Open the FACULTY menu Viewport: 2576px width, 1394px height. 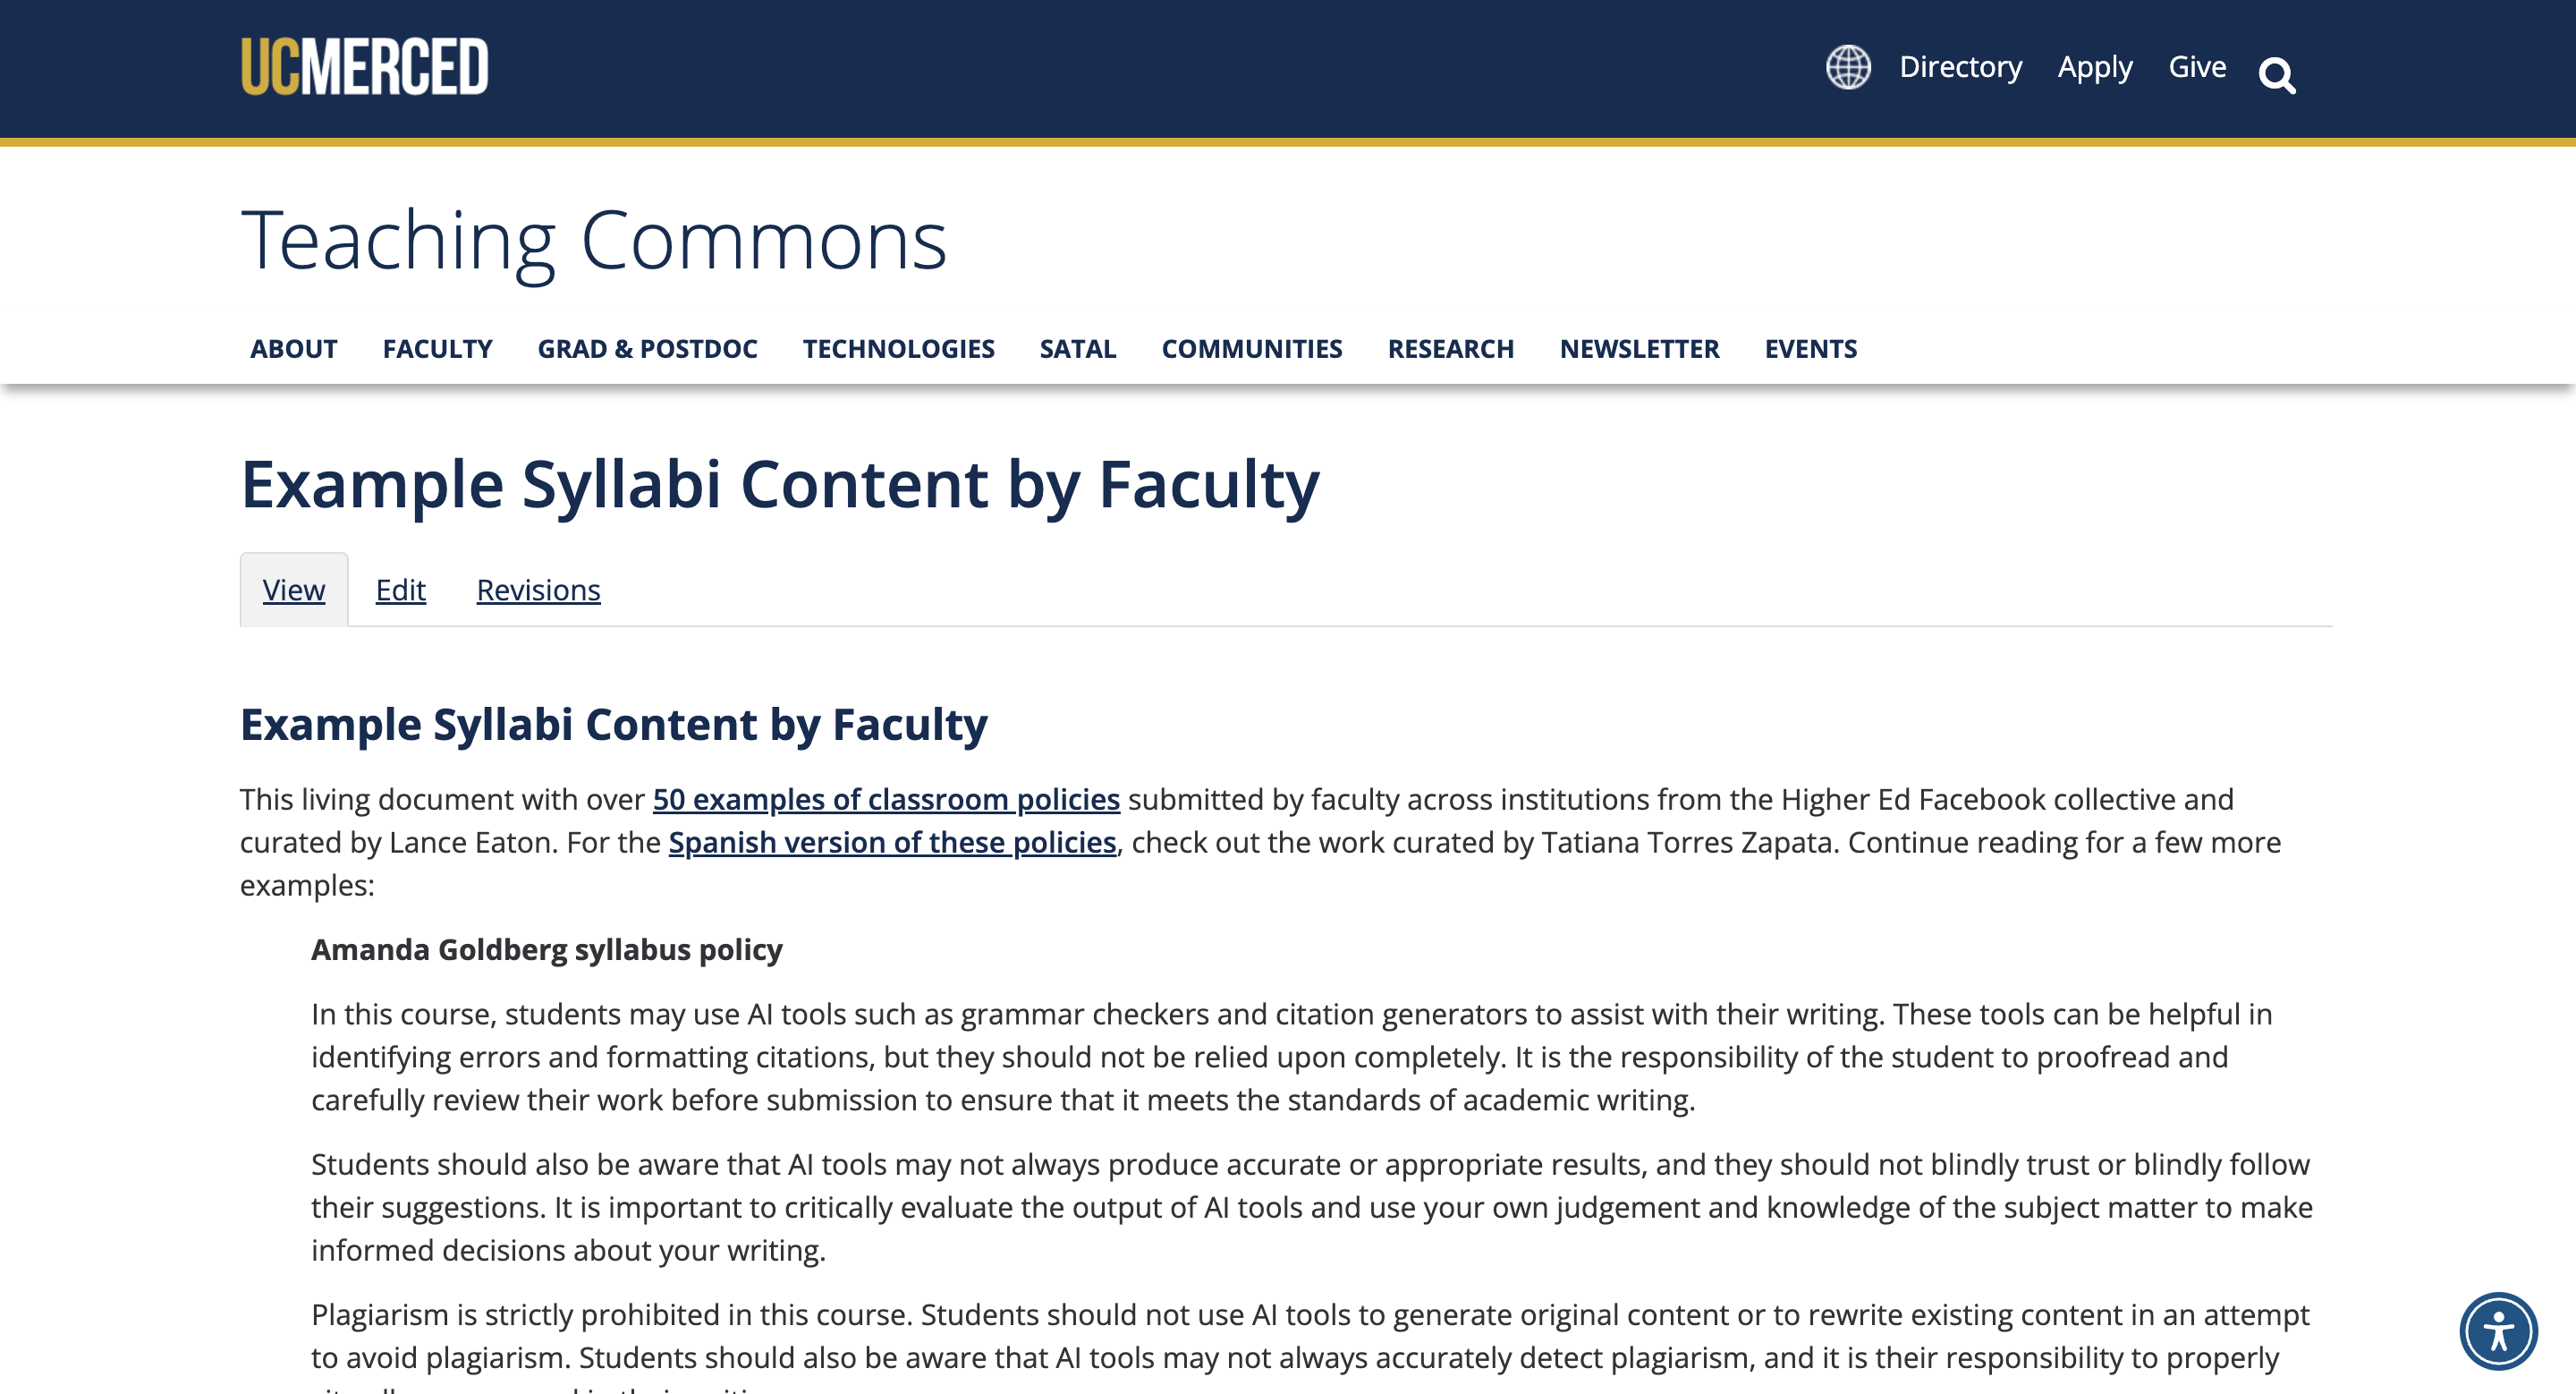[437, 348]
